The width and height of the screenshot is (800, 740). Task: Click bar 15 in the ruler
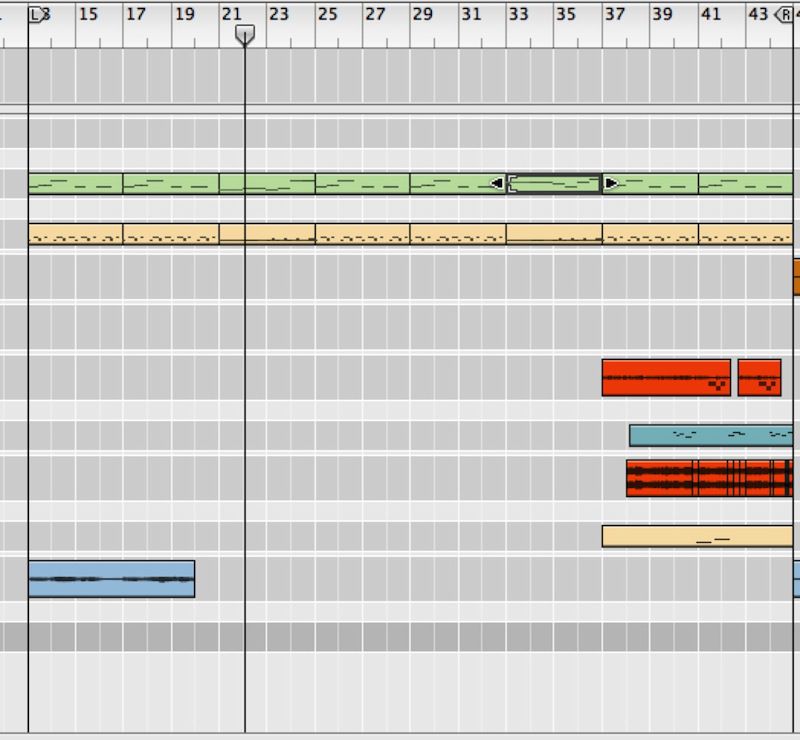point(88,14)
